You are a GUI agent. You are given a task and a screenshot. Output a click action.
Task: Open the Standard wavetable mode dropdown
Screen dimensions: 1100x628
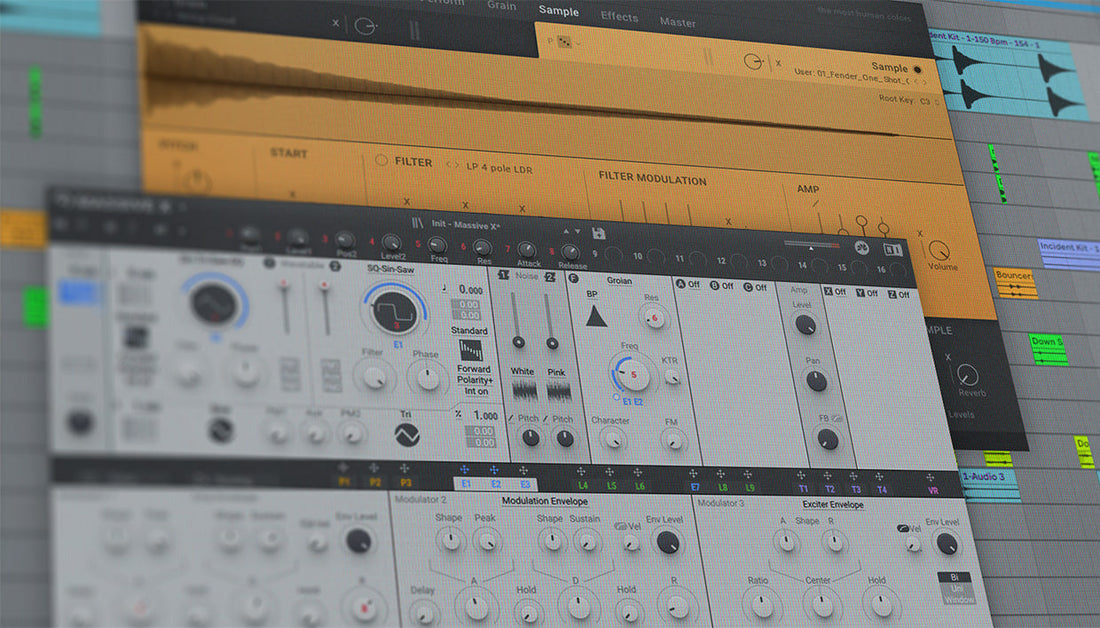469,330
